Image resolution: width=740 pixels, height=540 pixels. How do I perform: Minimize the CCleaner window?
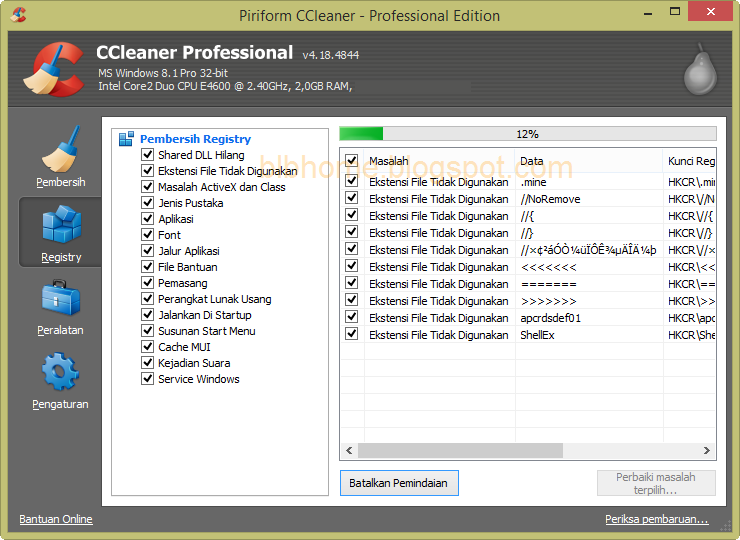648,13
